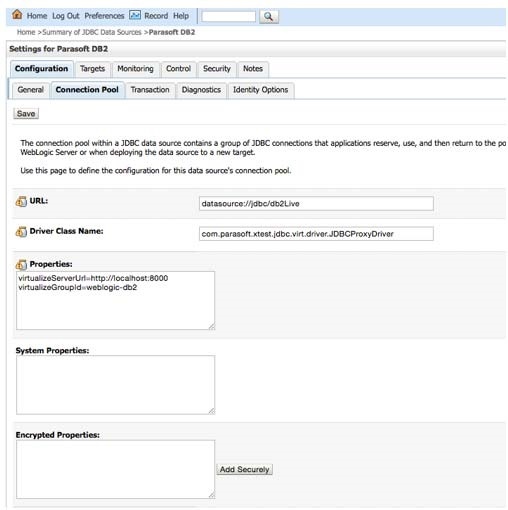
Task: Click the icon beside URL label
Action: click(21, 201)
